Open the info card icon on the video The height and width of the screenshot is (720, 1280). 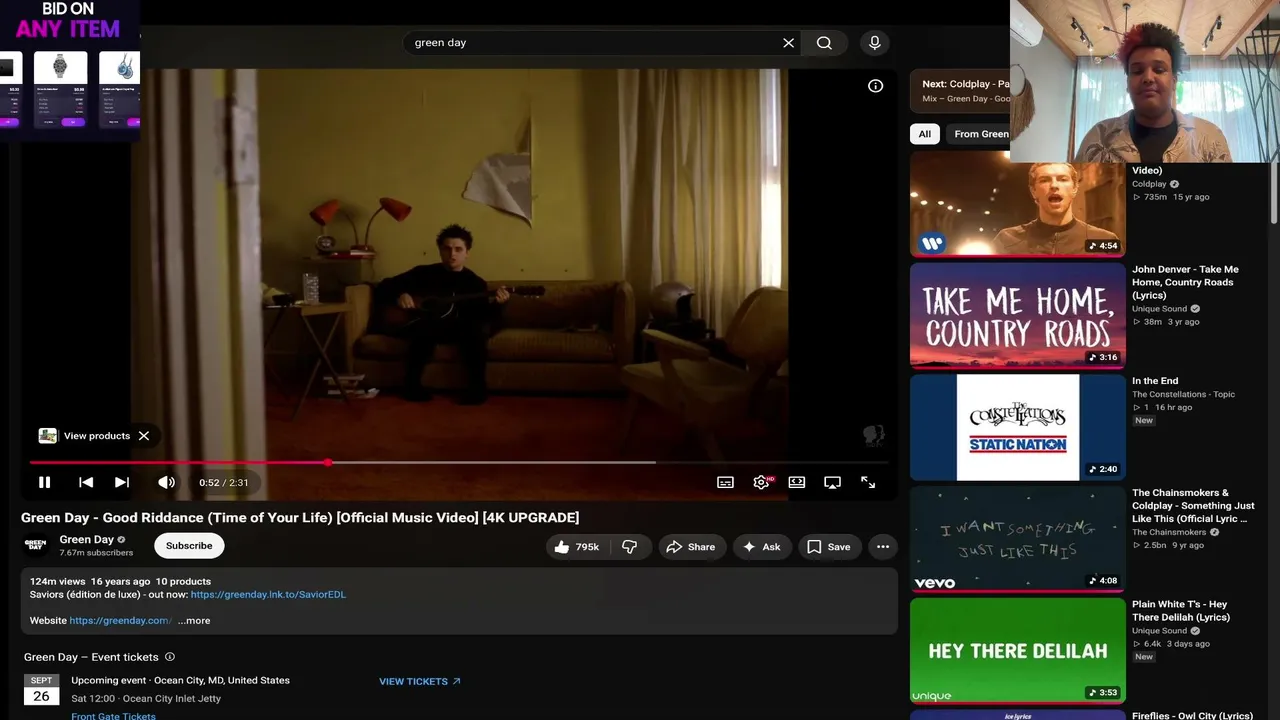tap(875, 86)
